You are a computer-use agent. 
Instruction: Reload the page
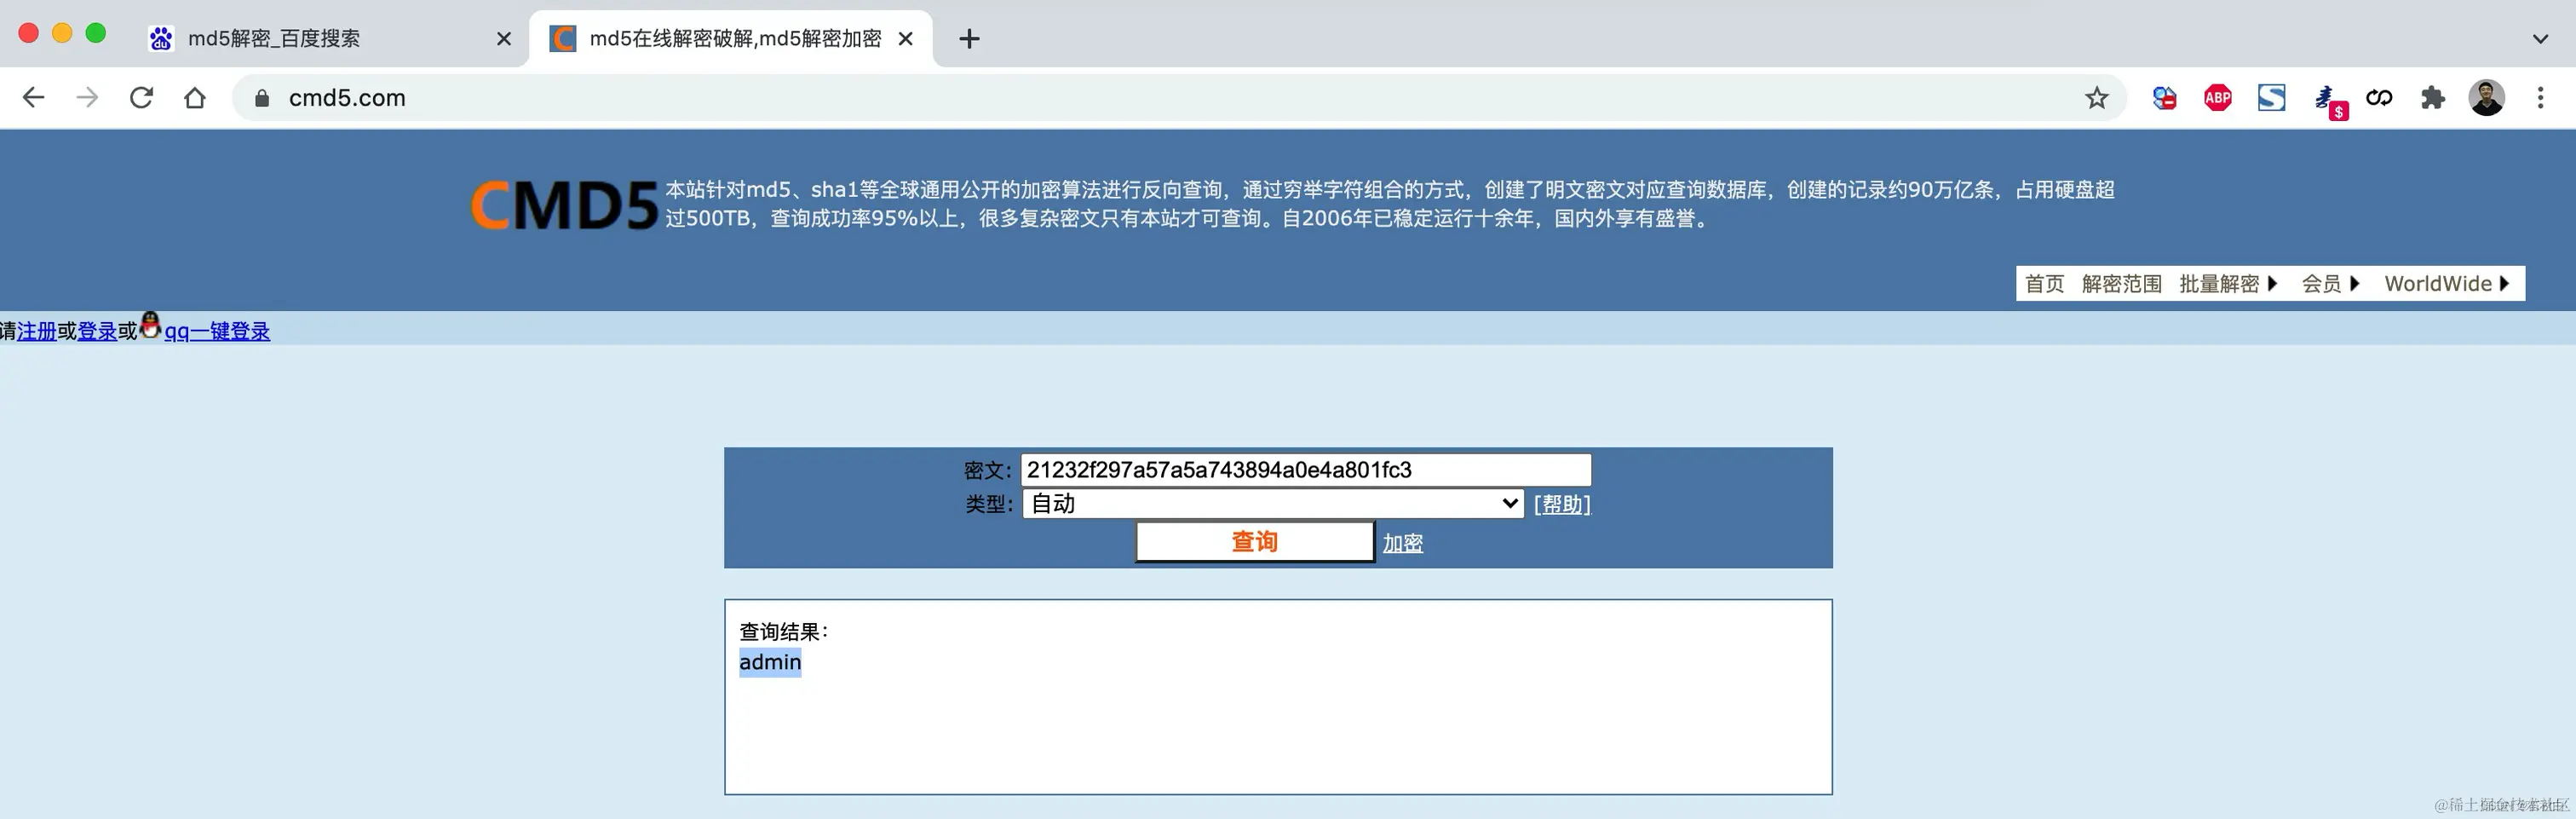[142, 97]
